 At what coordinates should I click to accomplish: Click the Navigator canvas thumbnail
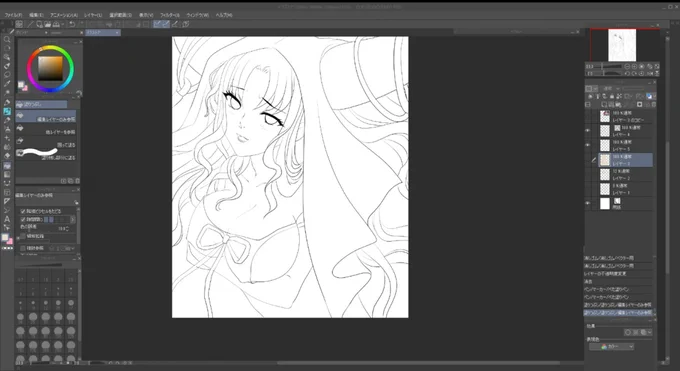pos(622,45)
